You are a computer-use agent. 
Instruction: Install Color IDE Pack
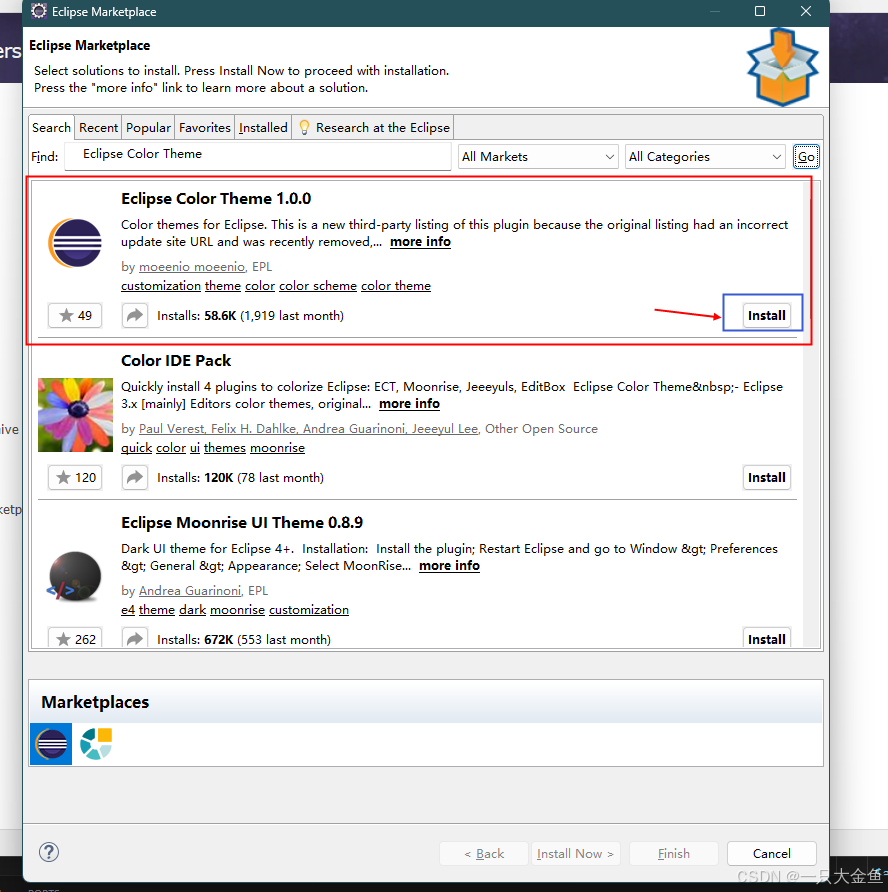pyautogui.click(x=766, y=477)
